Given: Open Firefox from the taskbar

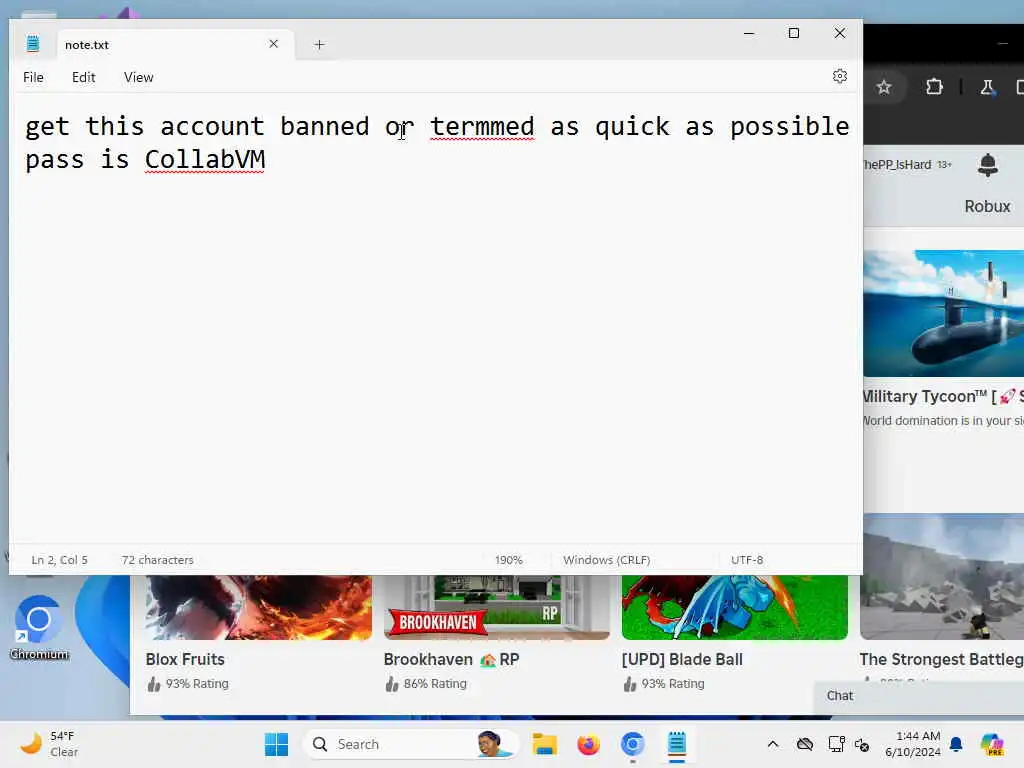Looking at the screenshot, I should (x=588, y=744).
